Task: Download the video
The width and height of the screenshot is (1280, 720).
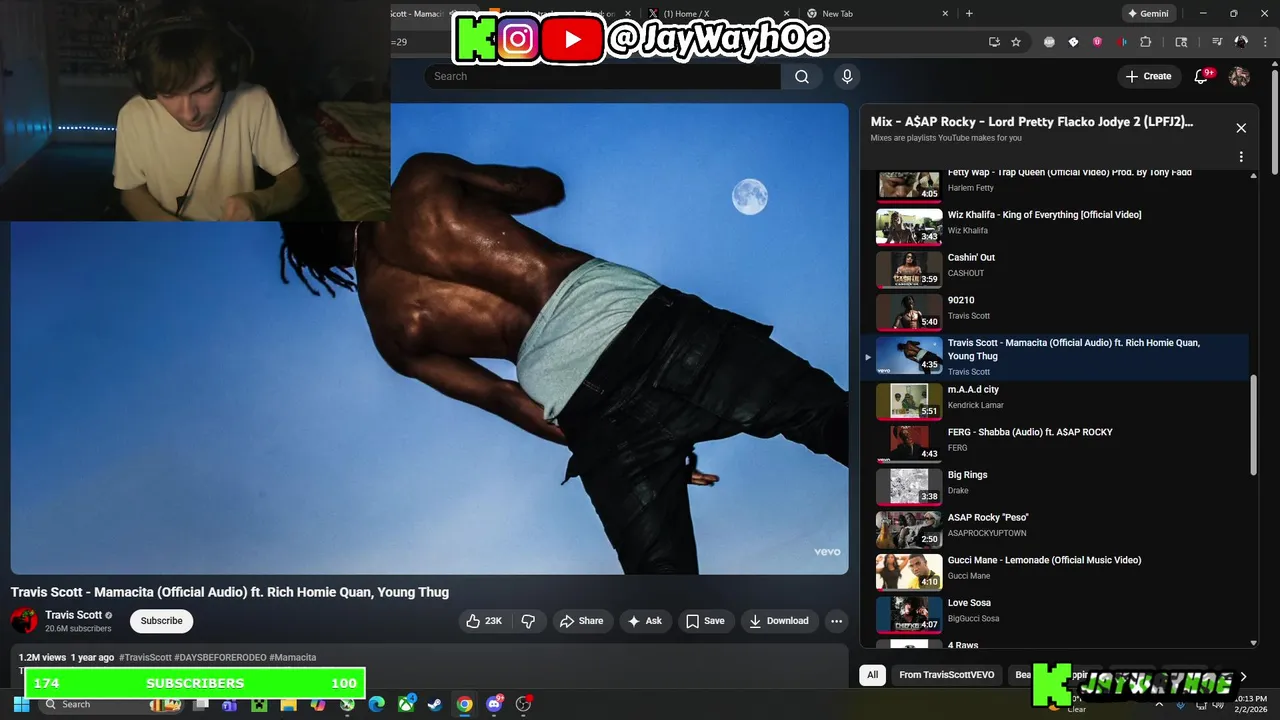Action: pos(779,621)
